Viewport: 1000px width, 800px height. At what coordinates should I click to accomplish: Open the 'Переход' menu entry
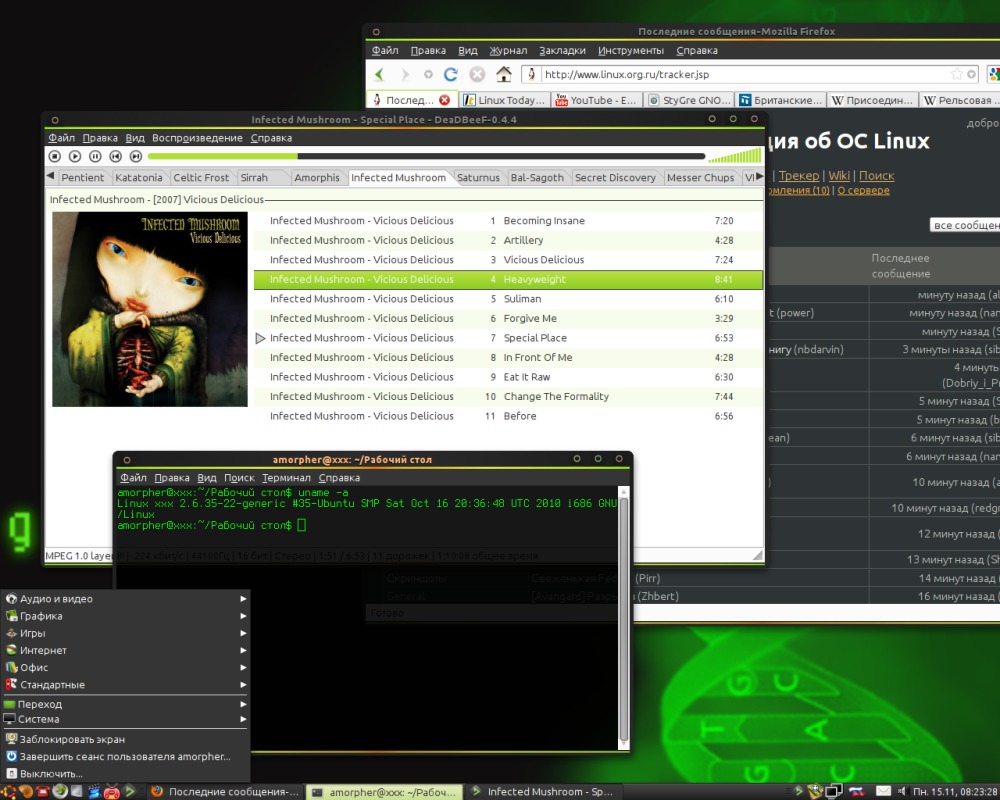[126, 704]
